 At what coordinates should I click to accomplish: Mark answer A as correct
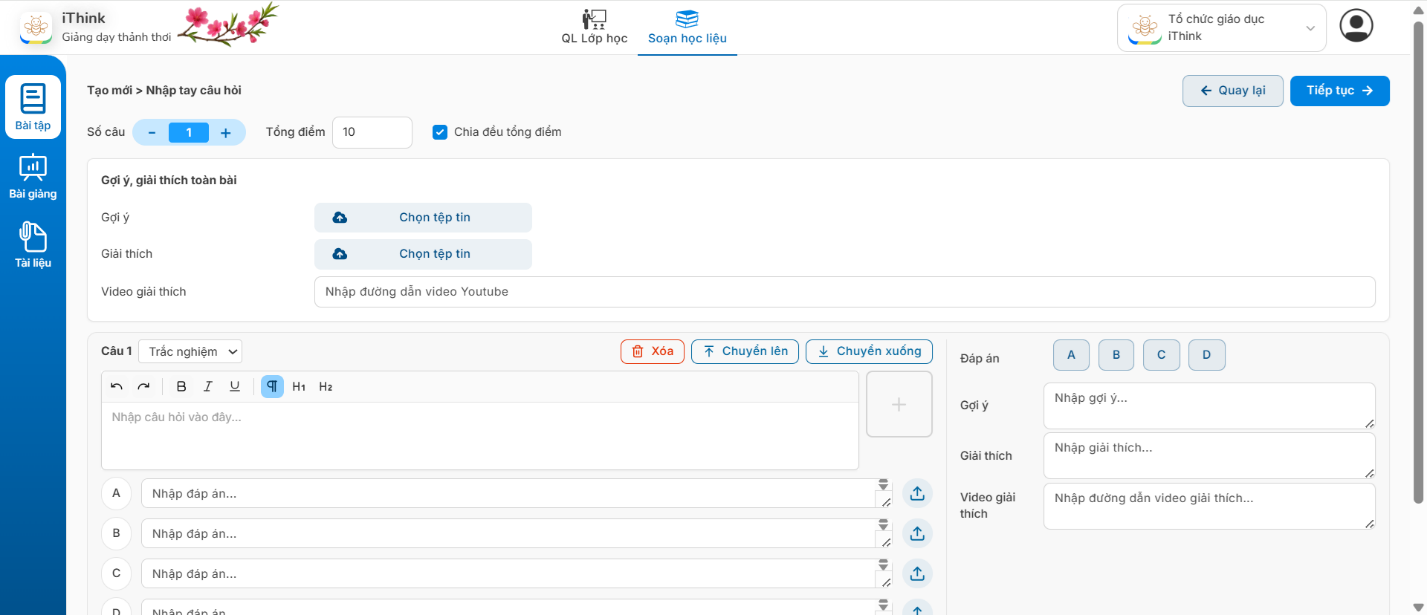pos(1071,355)
